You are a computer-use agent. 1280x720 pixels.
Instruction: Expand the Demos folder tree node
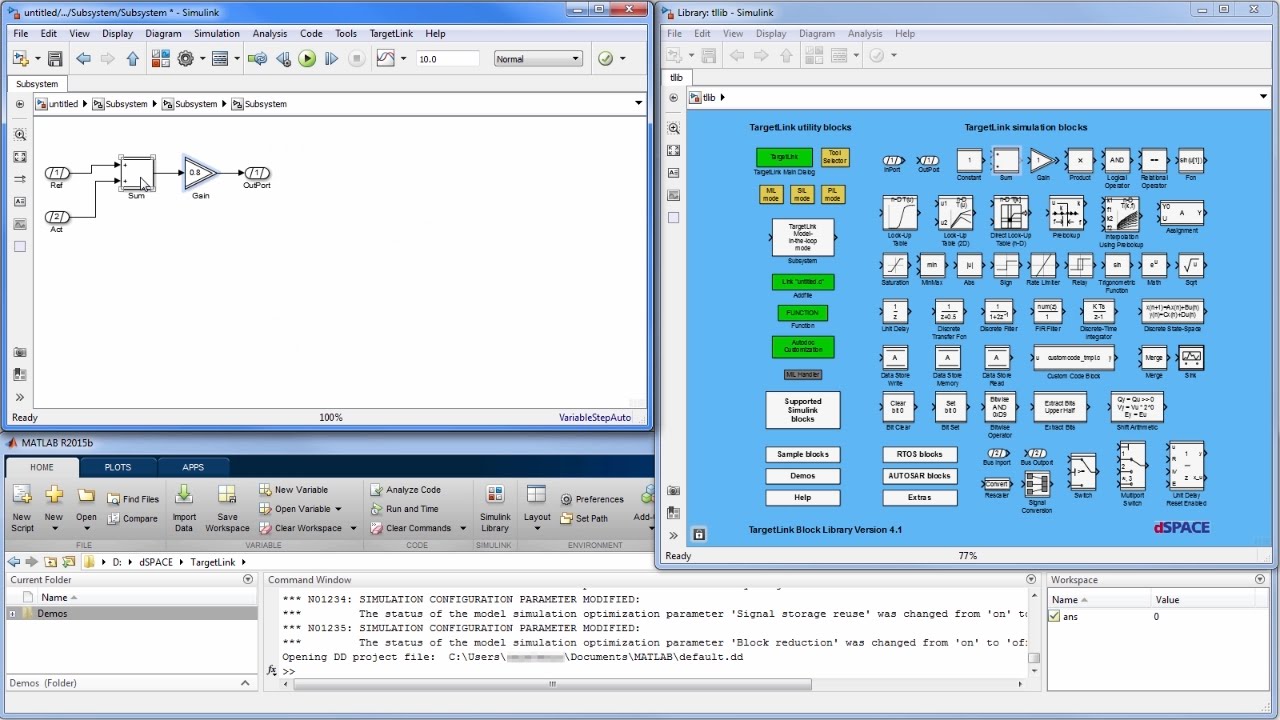12,613
